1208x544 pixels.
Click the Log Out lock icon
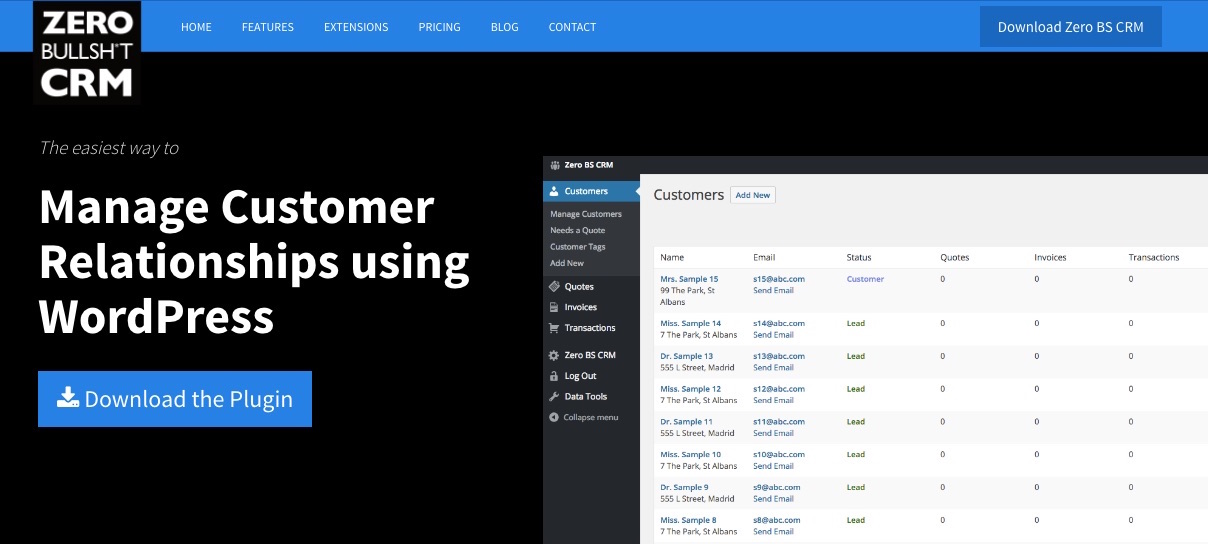click(x=554, y=376)
